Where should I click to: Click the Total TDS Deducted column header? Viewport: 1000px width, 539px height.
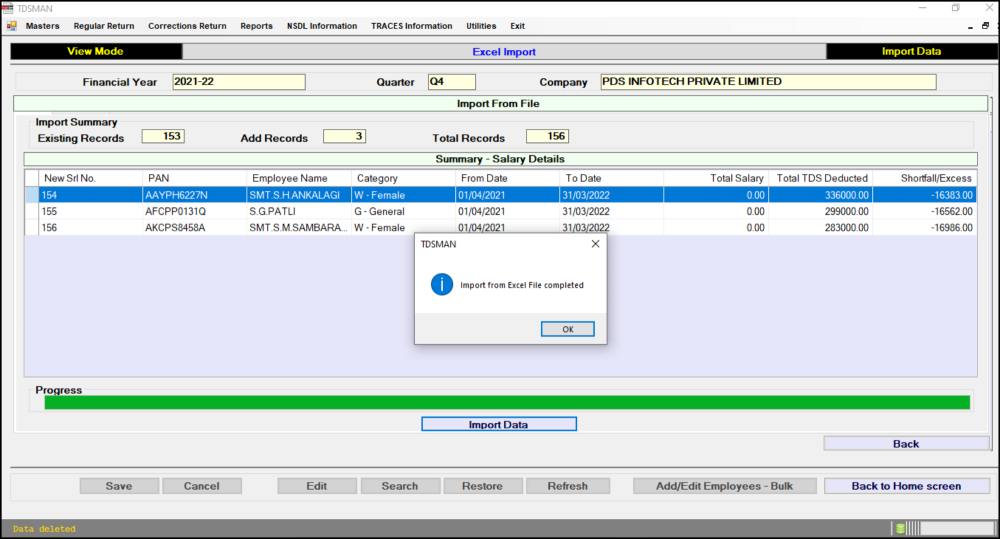point(821,179)
